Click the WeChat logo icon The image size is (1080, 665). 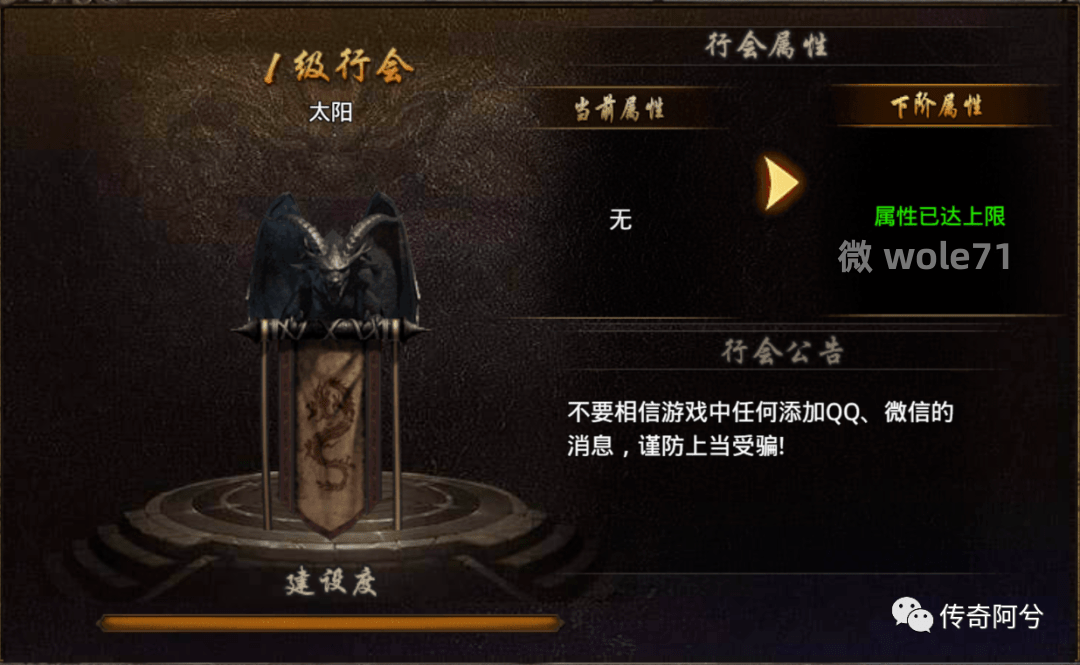click(912, 614)
